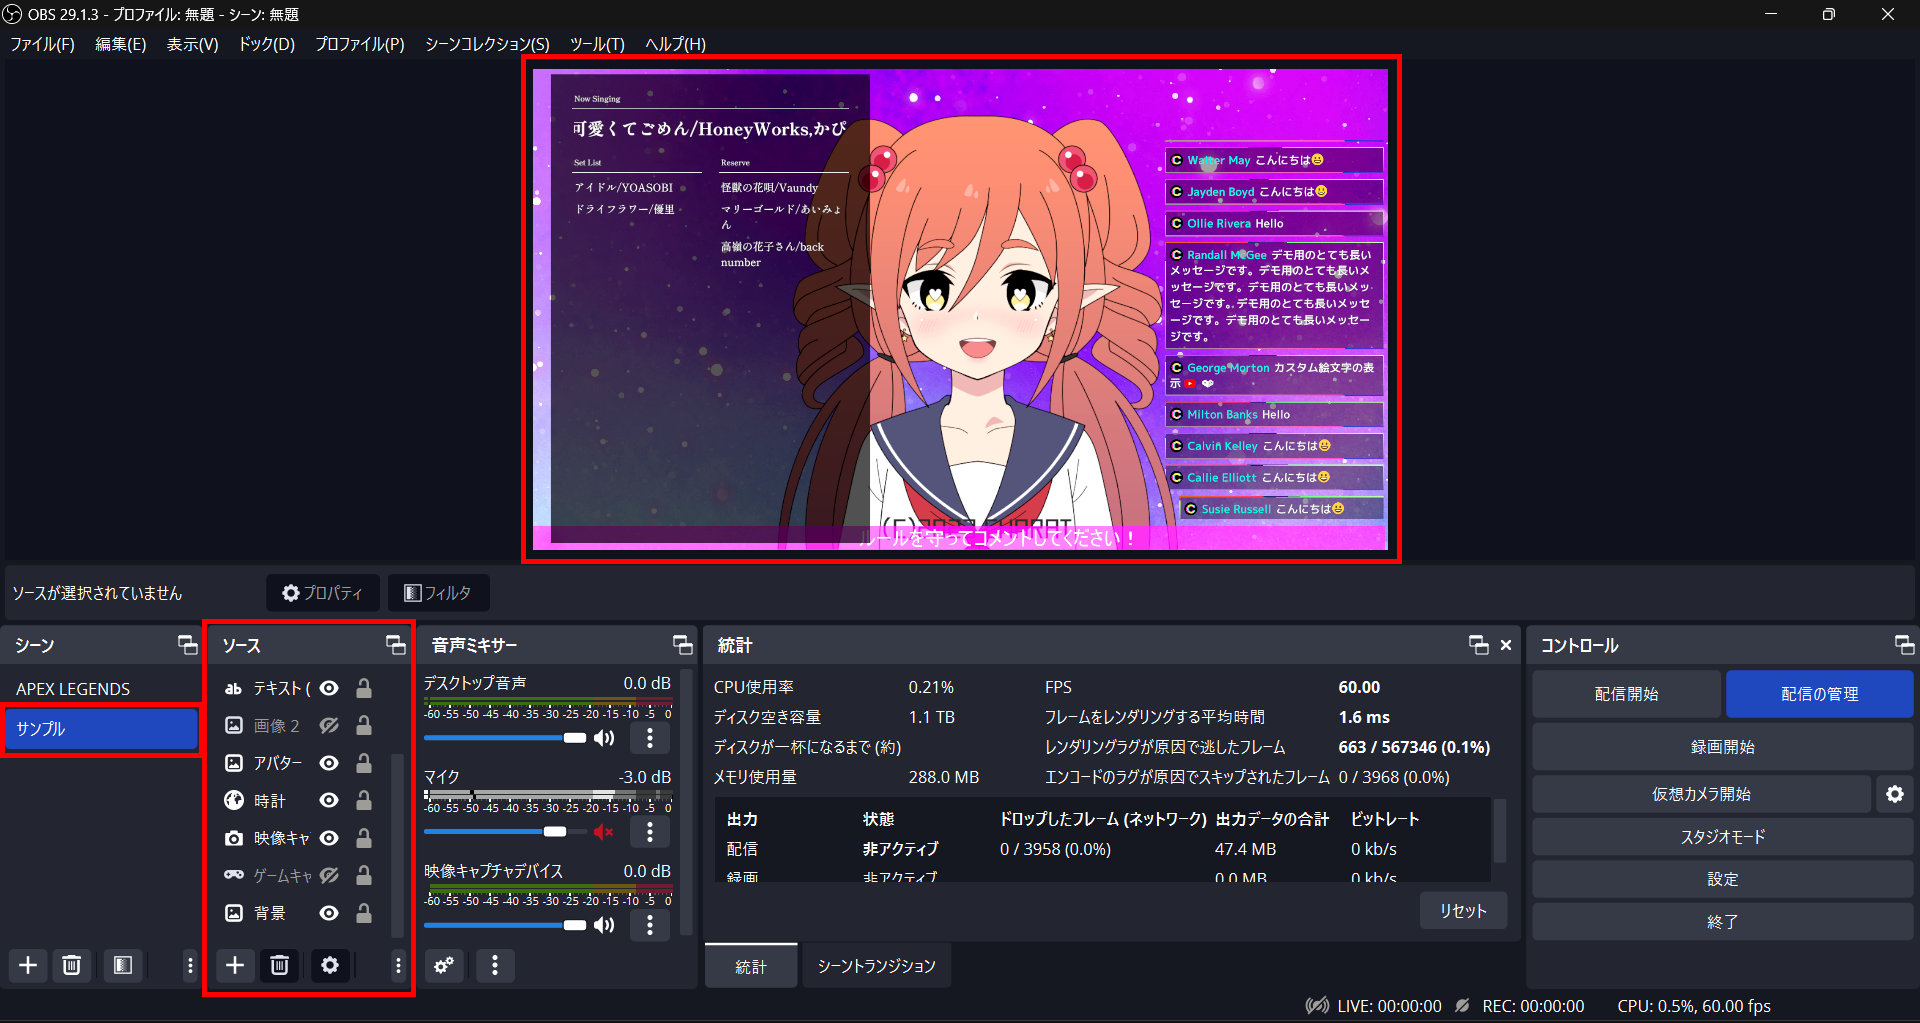Unmute the マイク speaker icon
Image resolution: width=1920 pixels, height=1023 pixels.
pyautogui.click(x=604, y=832)
